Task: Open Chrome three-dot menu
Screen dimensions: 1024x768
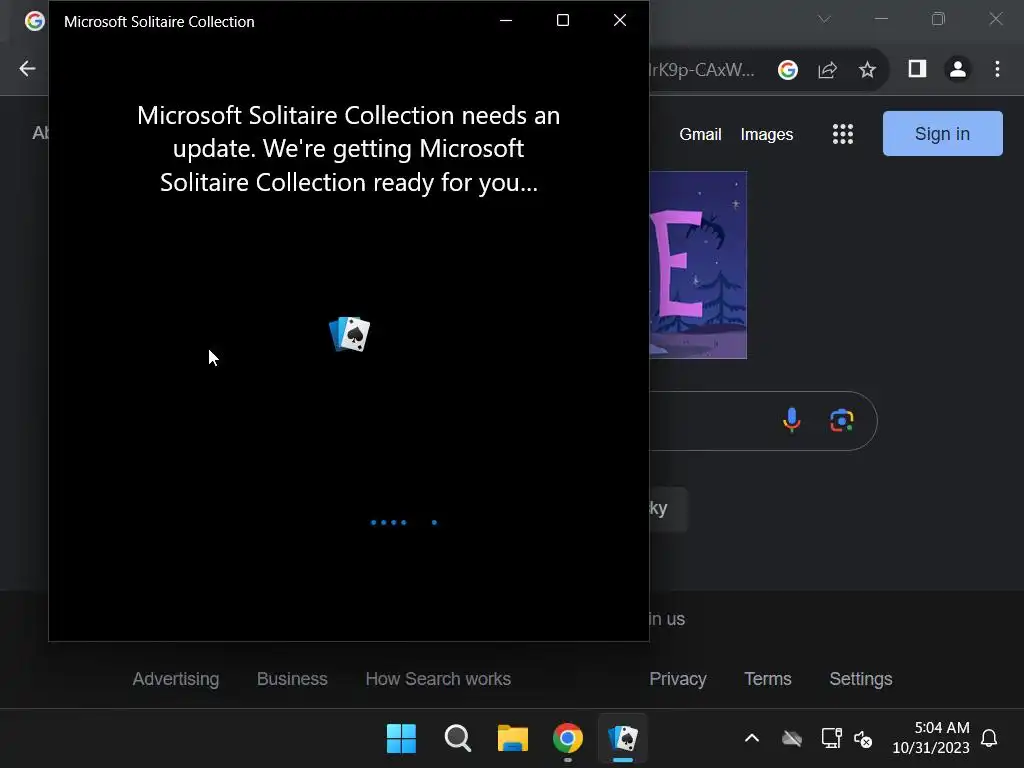Action: click(997, 69)
